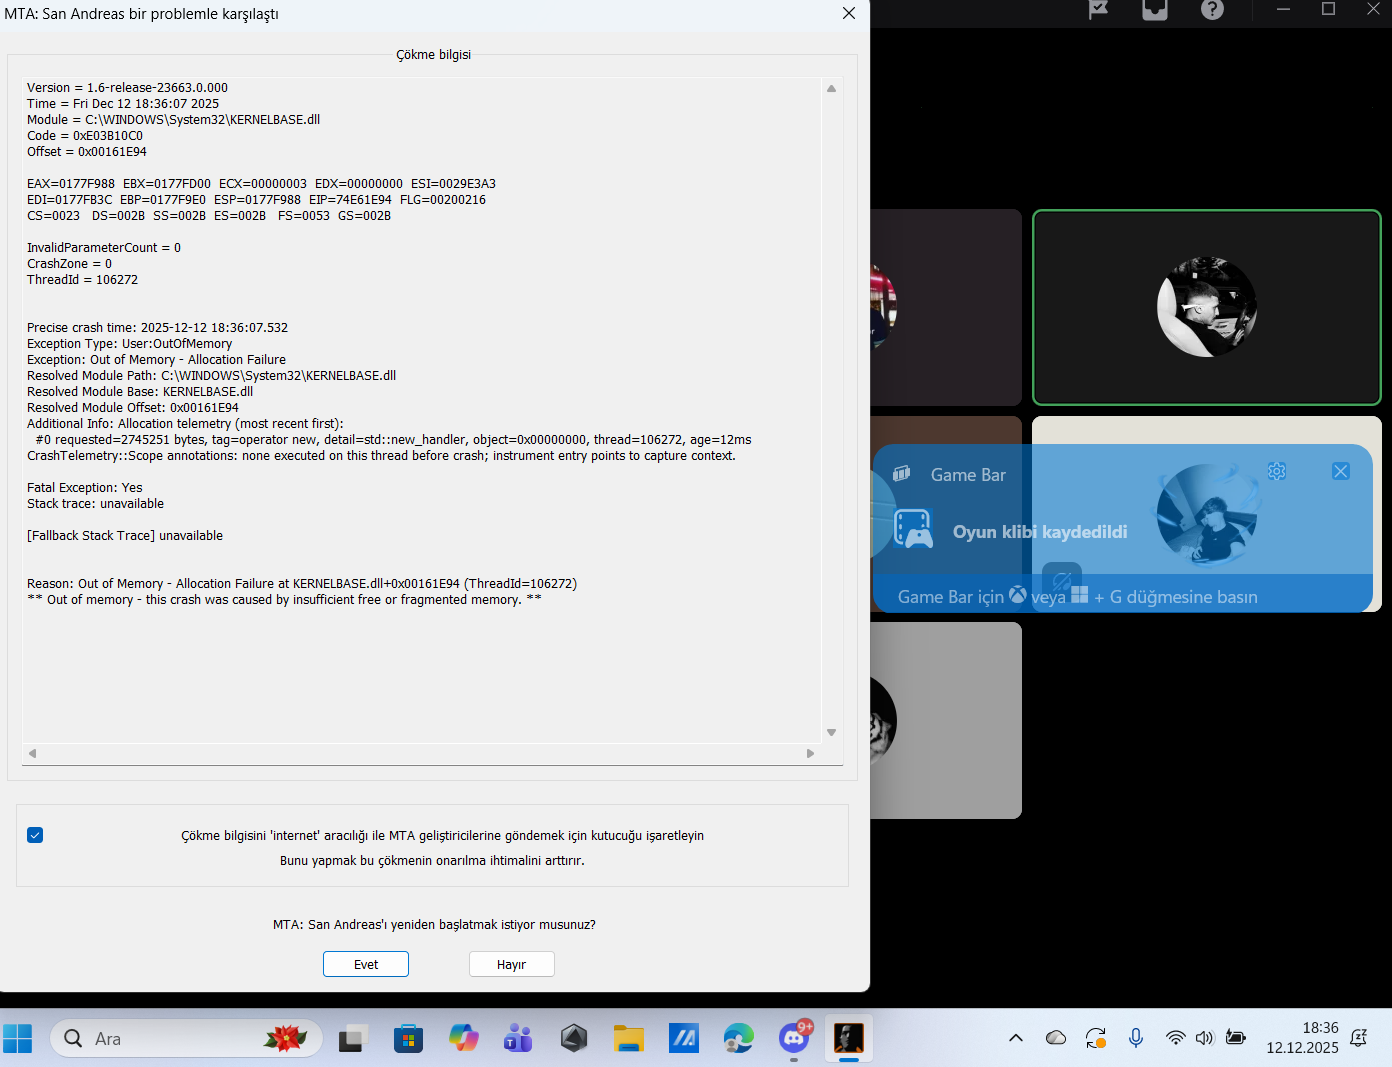The width and height of the screenshot is (1392, 1067).
Task: Click the 'ThreadId = 106272' line
Action: (x=82, y=280)
